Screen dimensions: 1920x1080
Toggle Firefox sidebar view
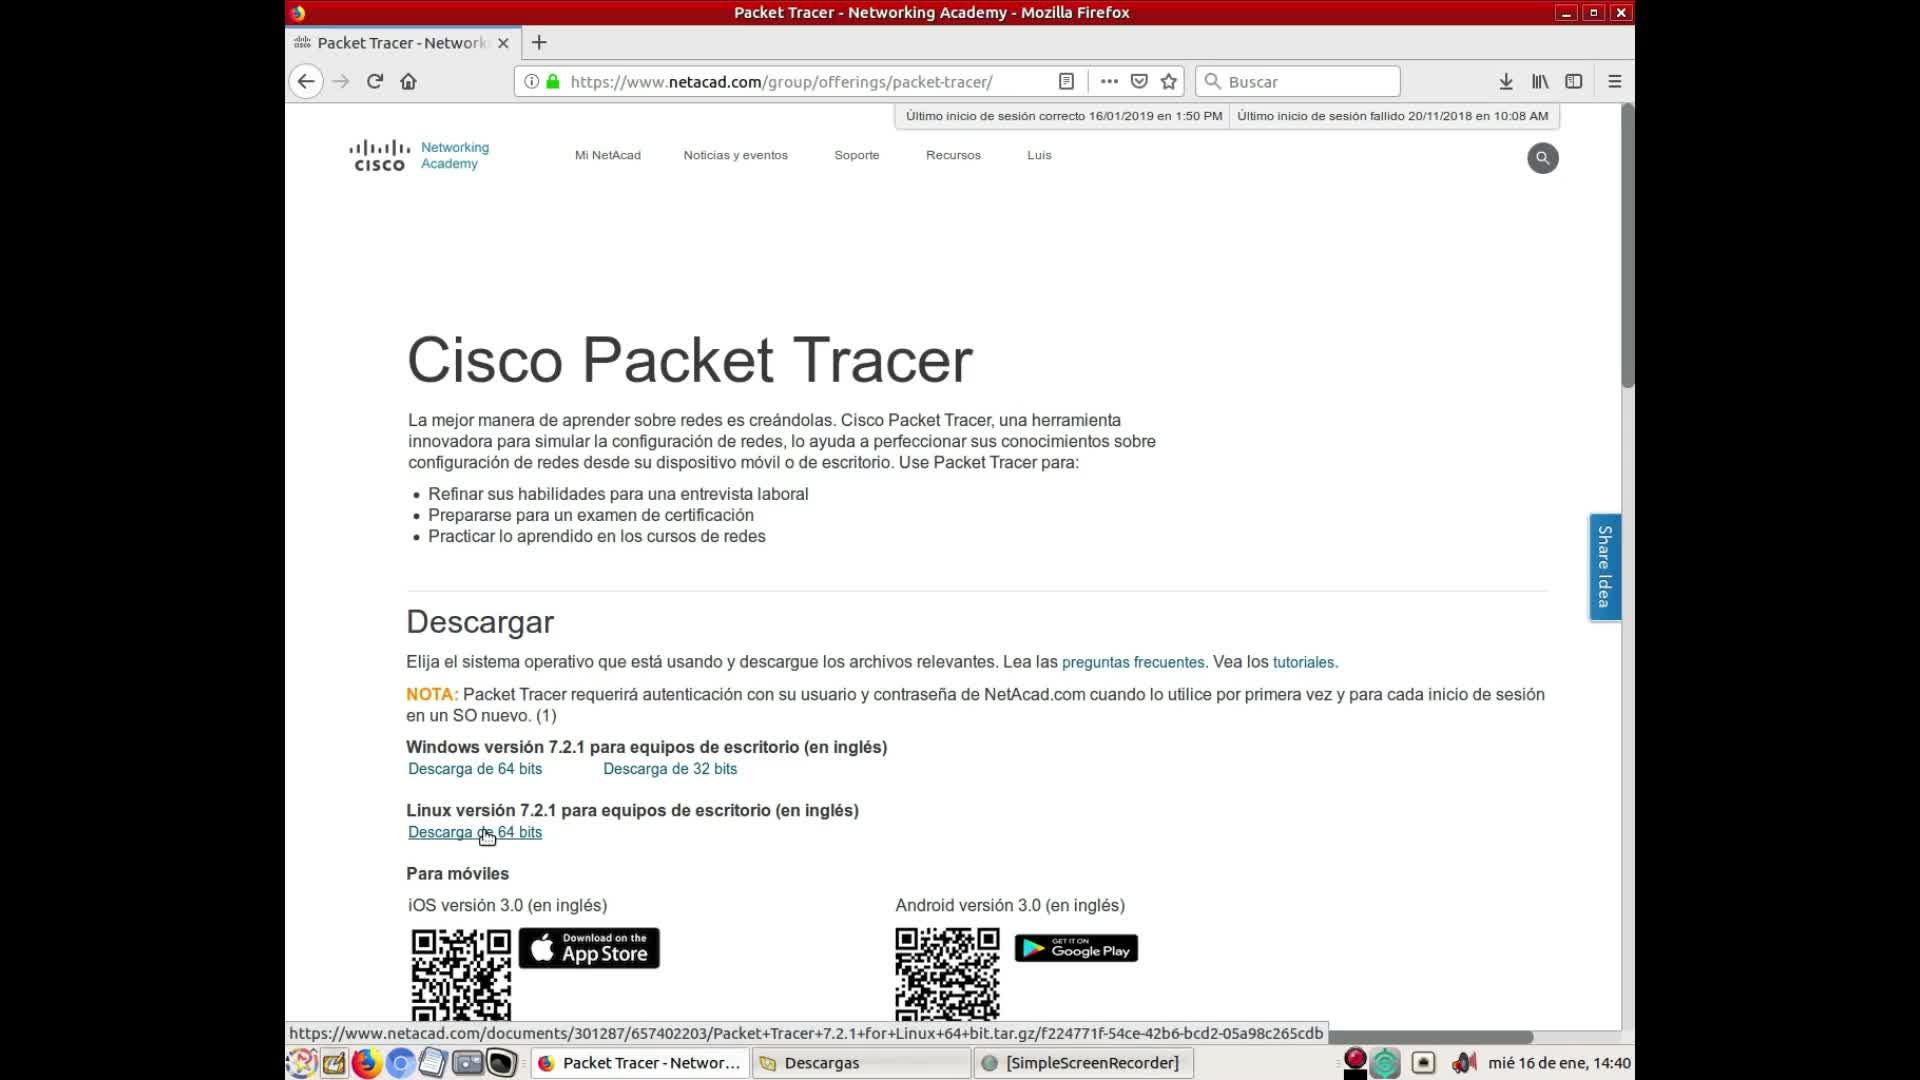1573,82
